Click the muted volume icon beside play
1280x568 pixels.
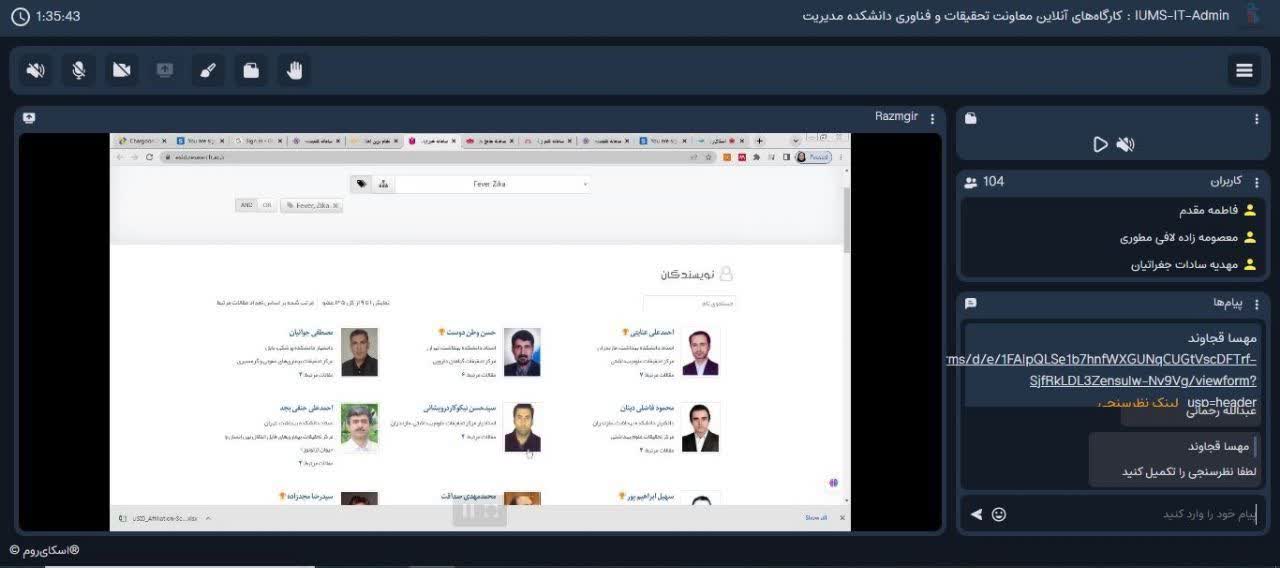[1126, 144]
